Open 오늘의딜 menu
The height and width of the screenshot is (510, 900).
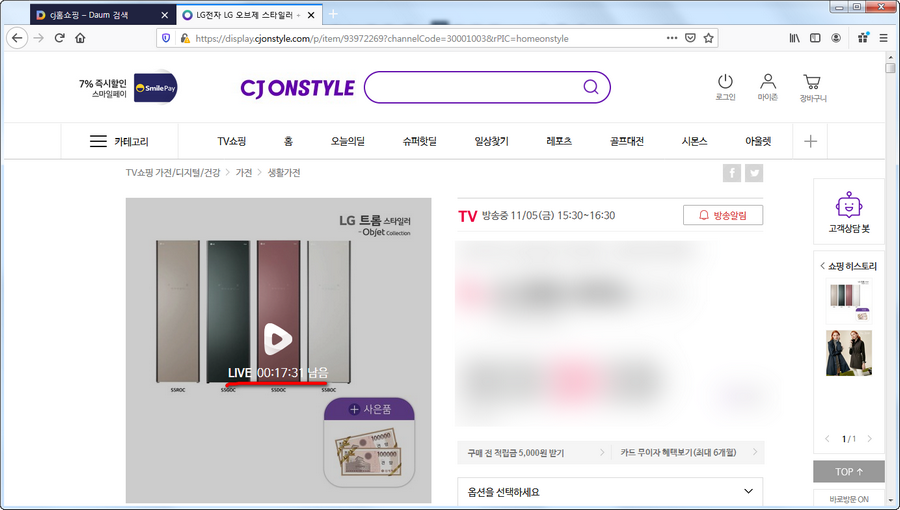pyautogui.click(x=348, y=141)
